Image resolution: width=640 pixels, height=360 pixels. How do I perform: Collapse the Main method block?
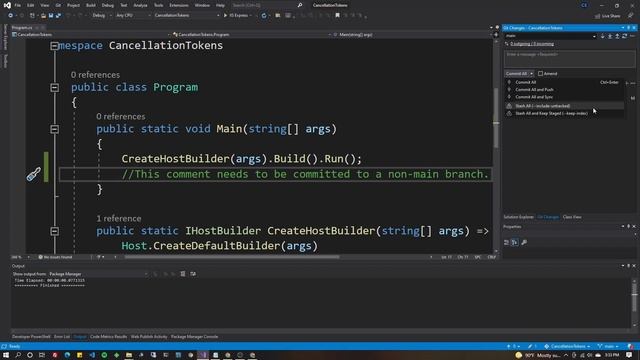click(x=54, y=129)
